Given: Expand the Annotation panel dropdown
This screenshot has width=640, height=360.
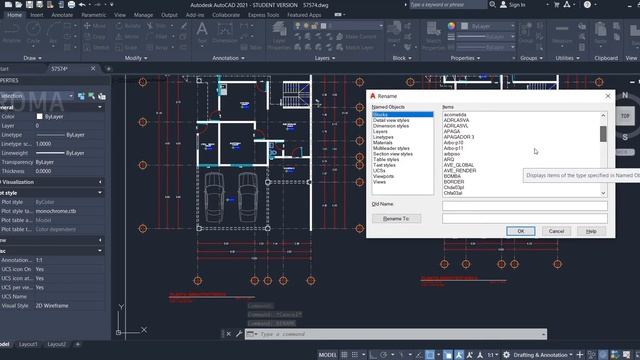Looking at the screenshot, I should (228, 58).
